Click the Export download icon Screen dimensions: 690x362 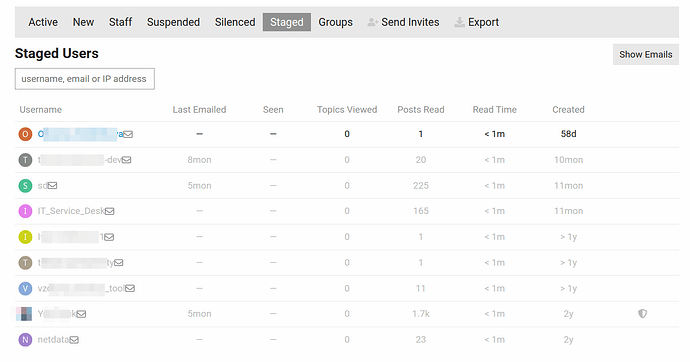click(x=459, y=22)
